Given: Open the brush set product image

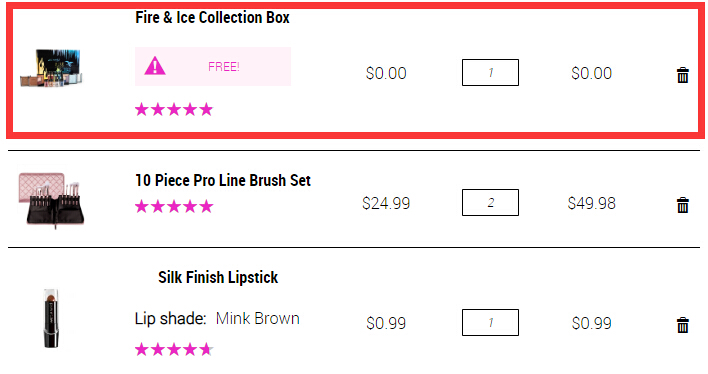Looking at the screenshot, I should click(x=51, y=199).
